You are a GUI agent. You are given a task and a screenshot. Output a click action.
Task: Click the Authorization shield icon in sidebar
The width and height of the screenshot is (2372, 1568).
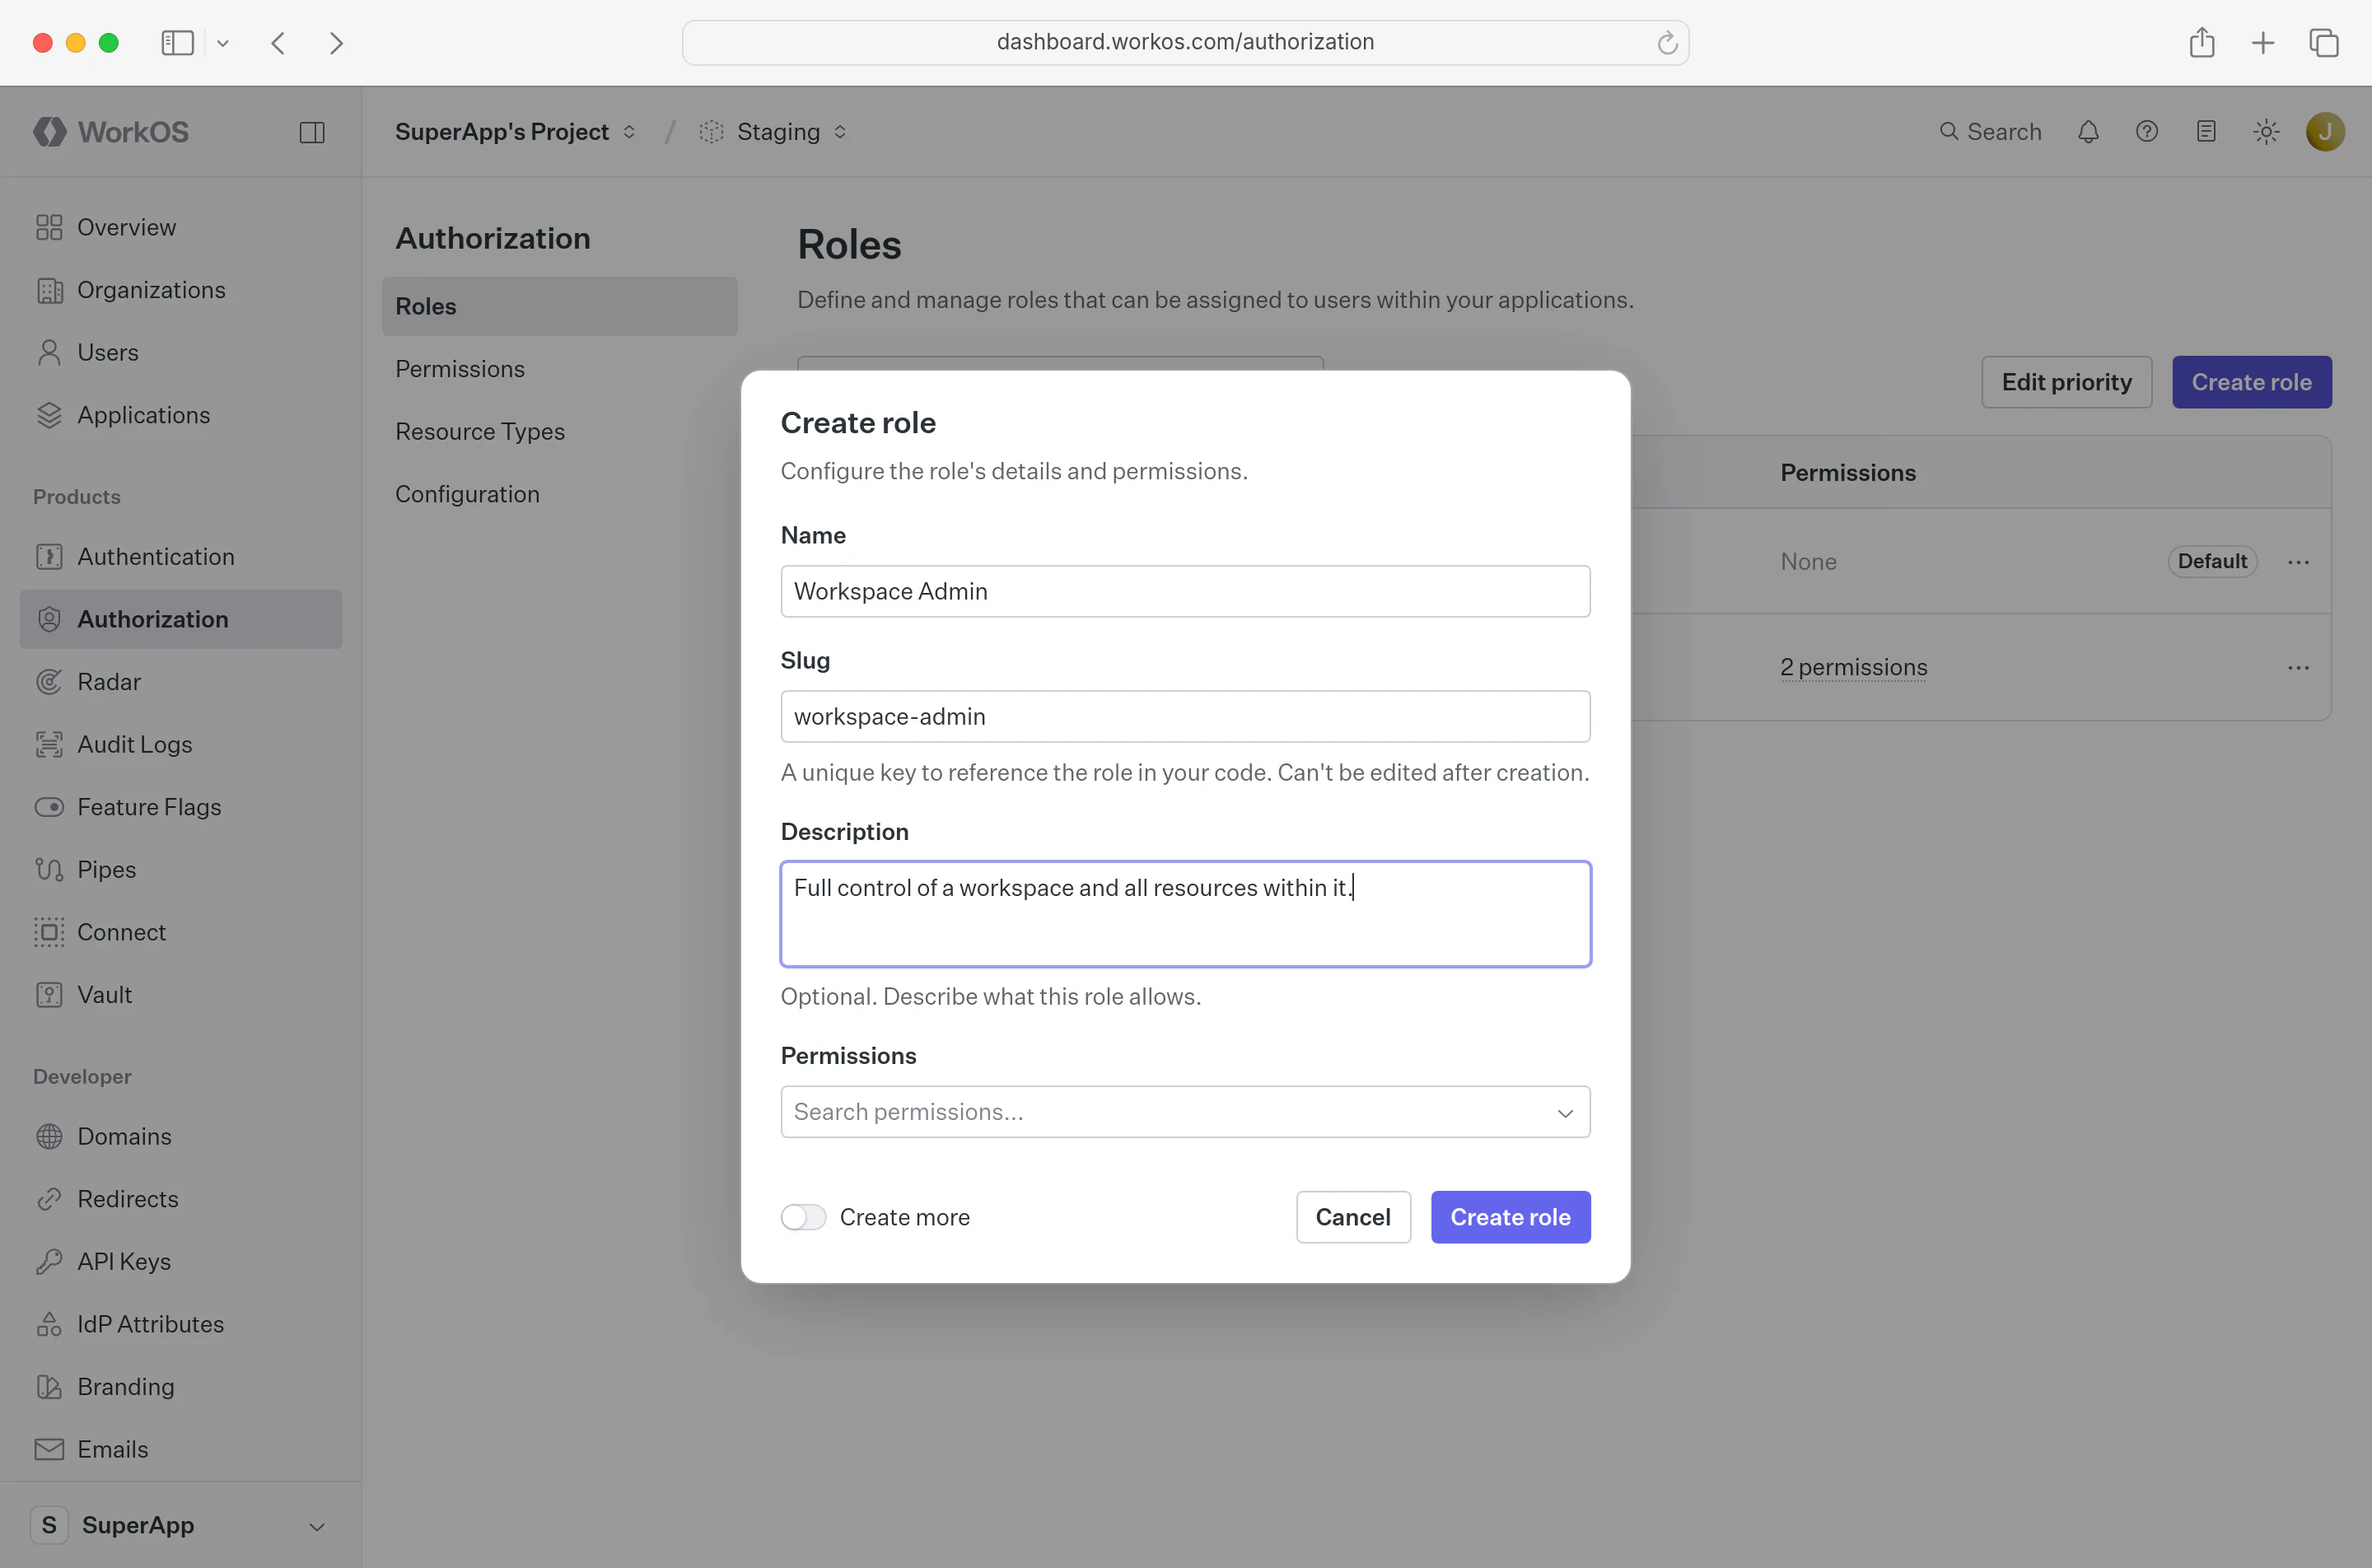[x=49, y=619]
